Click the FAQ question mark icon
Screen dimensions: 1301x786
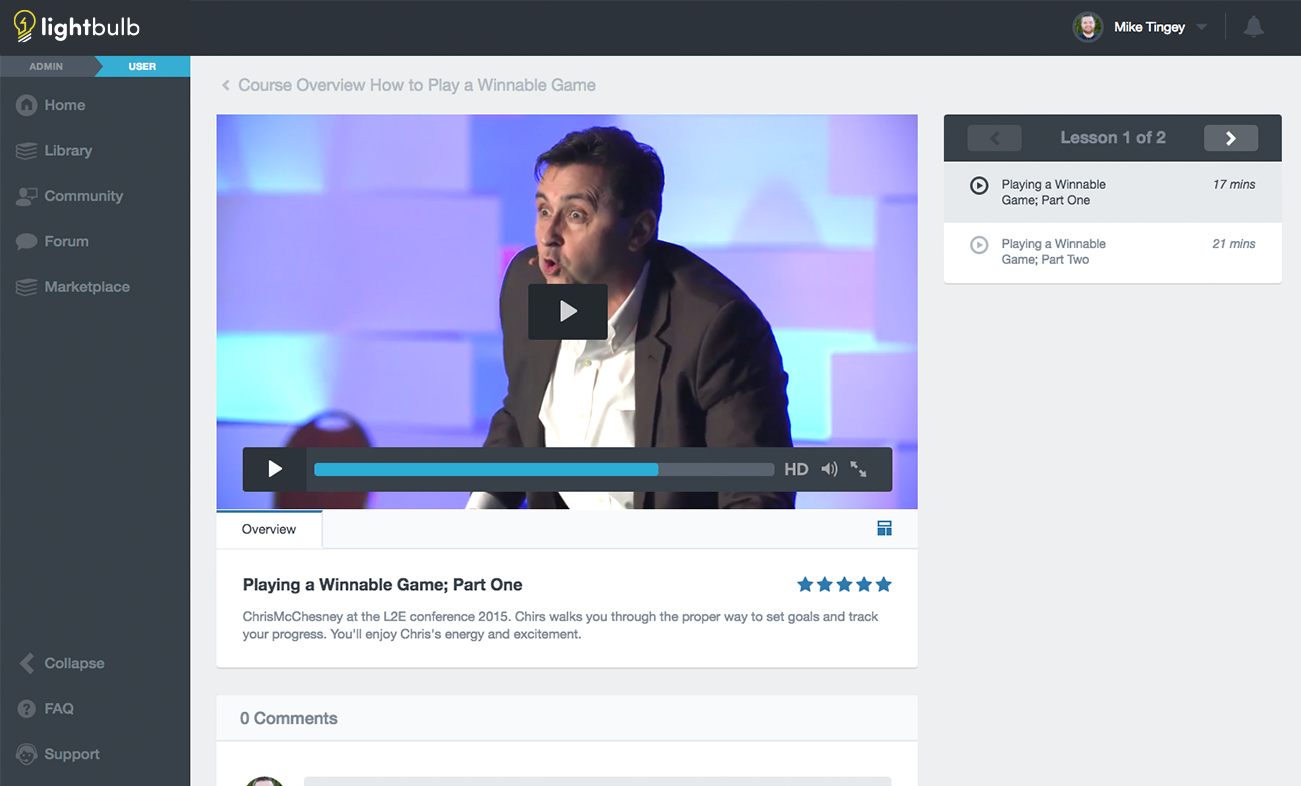coord(27,709)
